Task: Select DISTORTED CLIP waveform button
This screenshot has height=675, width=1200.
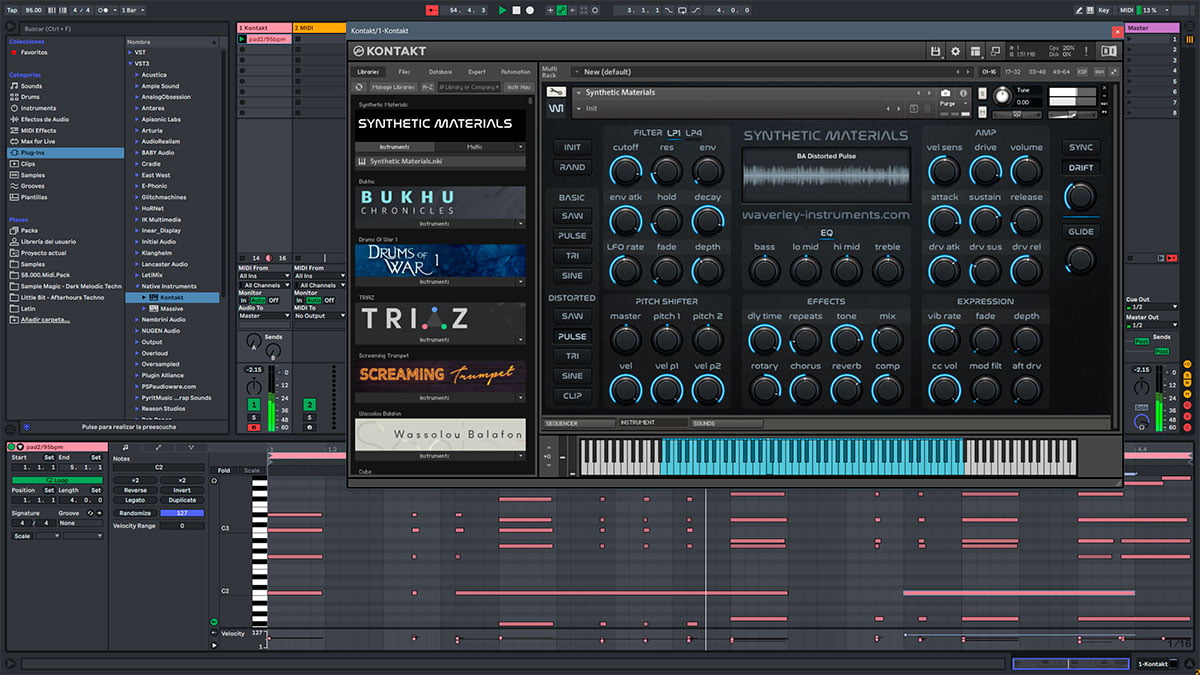Action: [572, 395]
